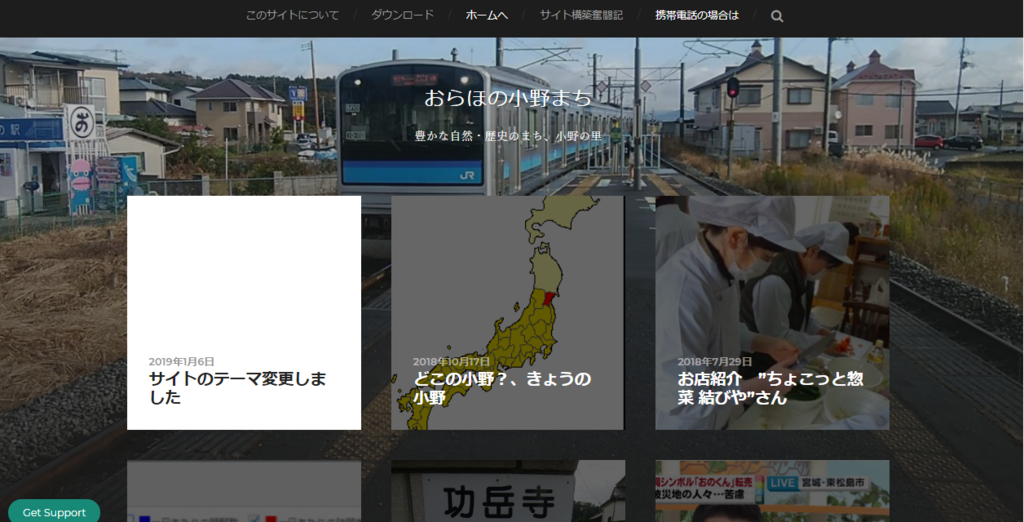Open the LIVE news broadcast thumbnail card

772,491
